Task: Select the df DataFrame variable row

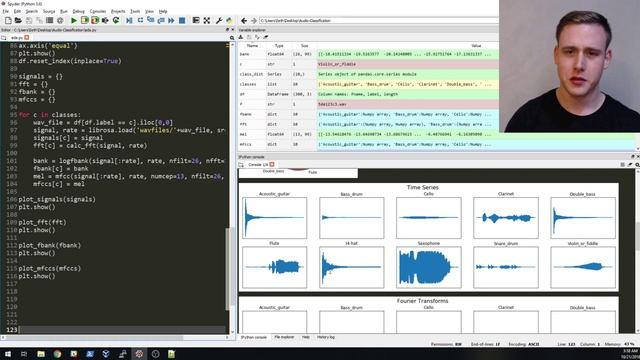Action: (x=369, y=94)
